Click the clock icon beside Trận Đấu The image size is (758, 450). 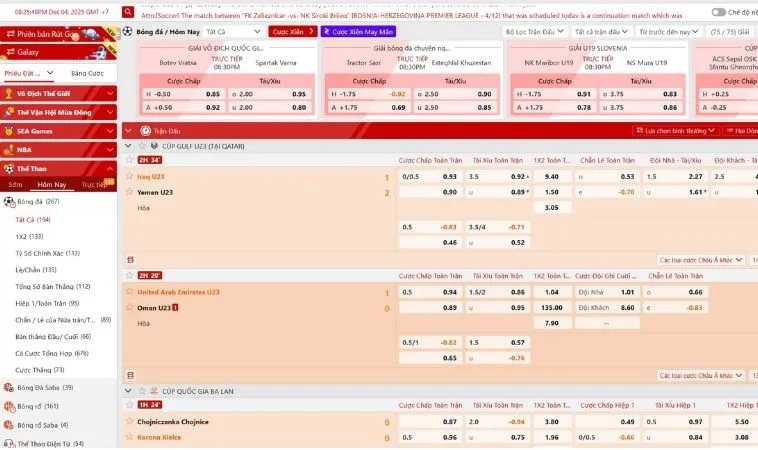(145, 130)
